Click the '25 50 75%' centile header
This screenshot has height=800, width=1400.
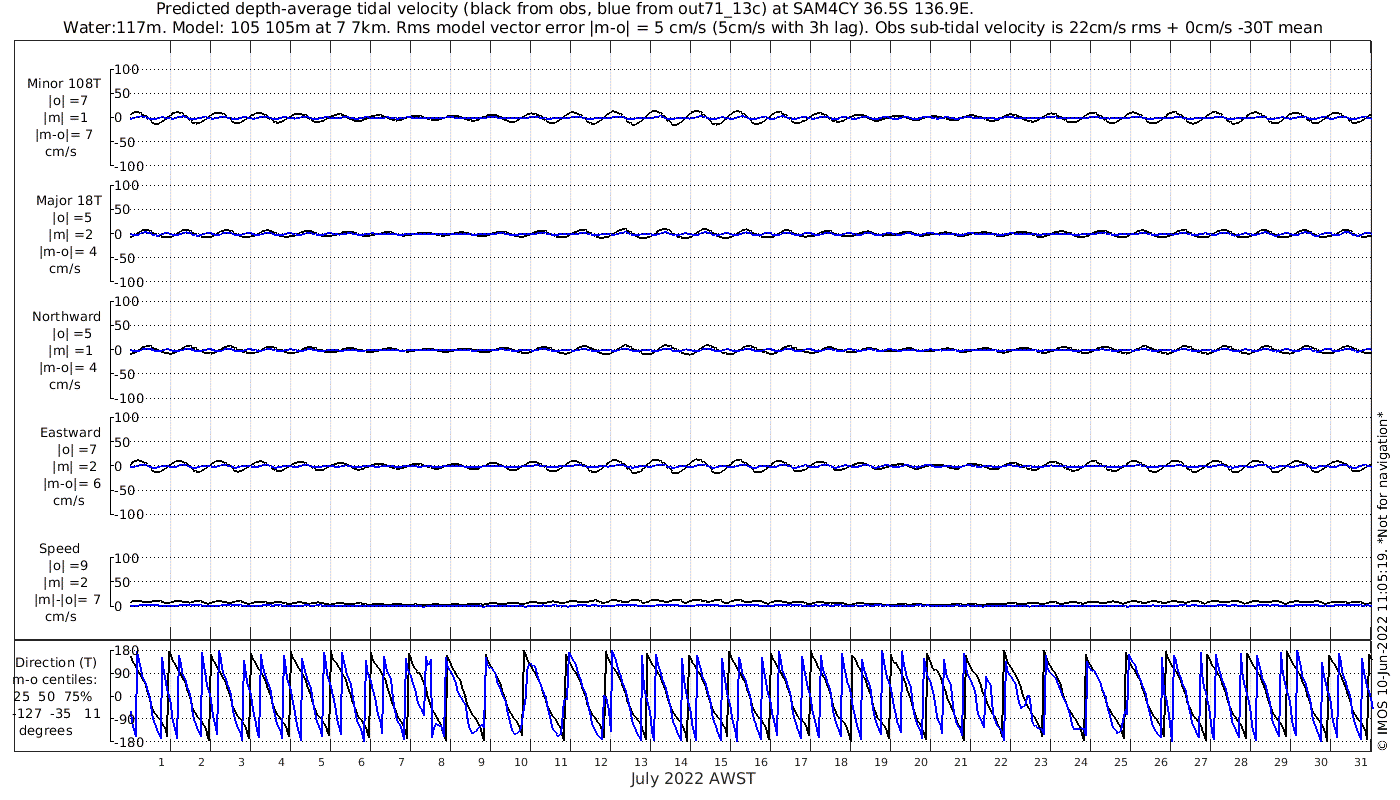tap(53, 697)
